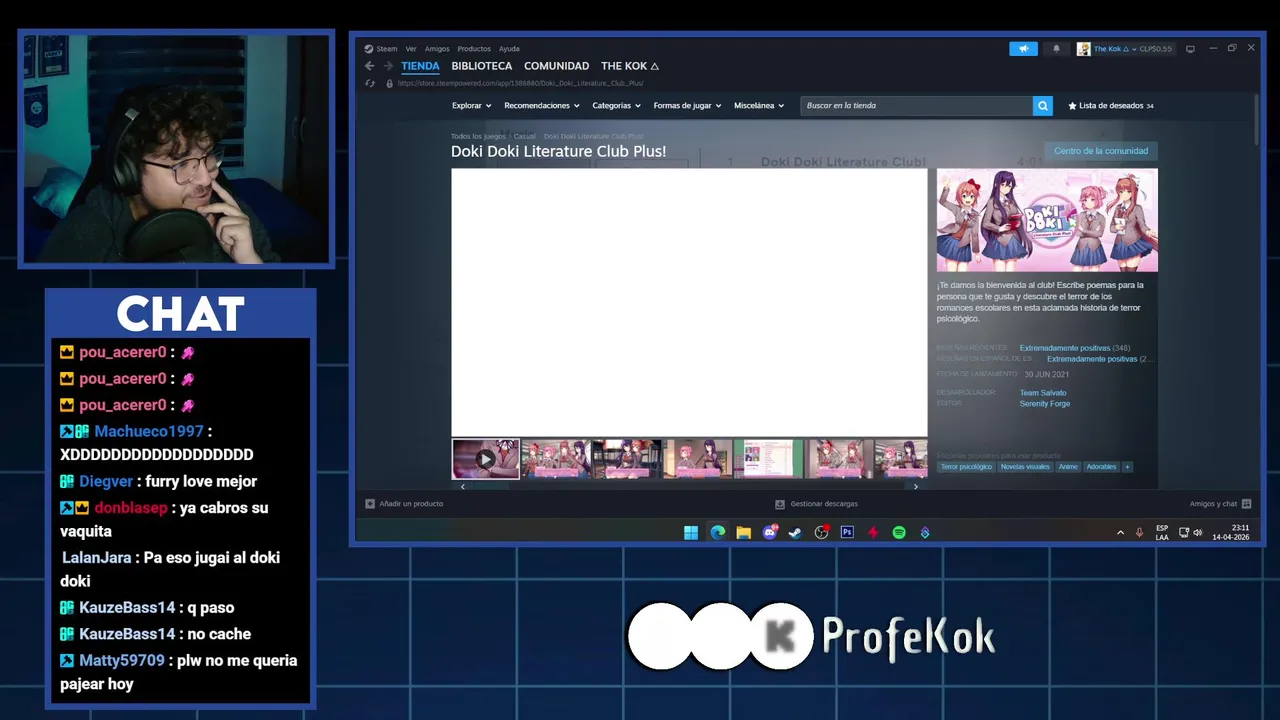Screen dimensions: 1280x720
Task: Open the Team Salvato developer link
Action: pos(1043,393)
